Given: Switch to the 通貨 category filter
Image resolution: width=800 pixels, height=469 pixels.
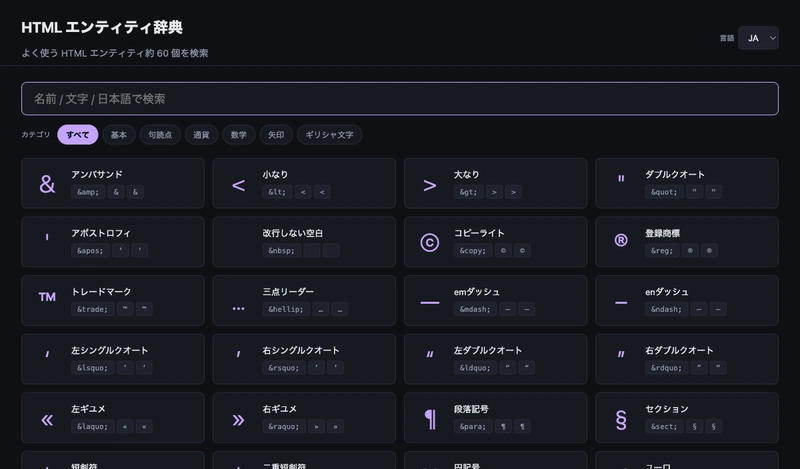Looking at the screenshot, I should [202, 135].
